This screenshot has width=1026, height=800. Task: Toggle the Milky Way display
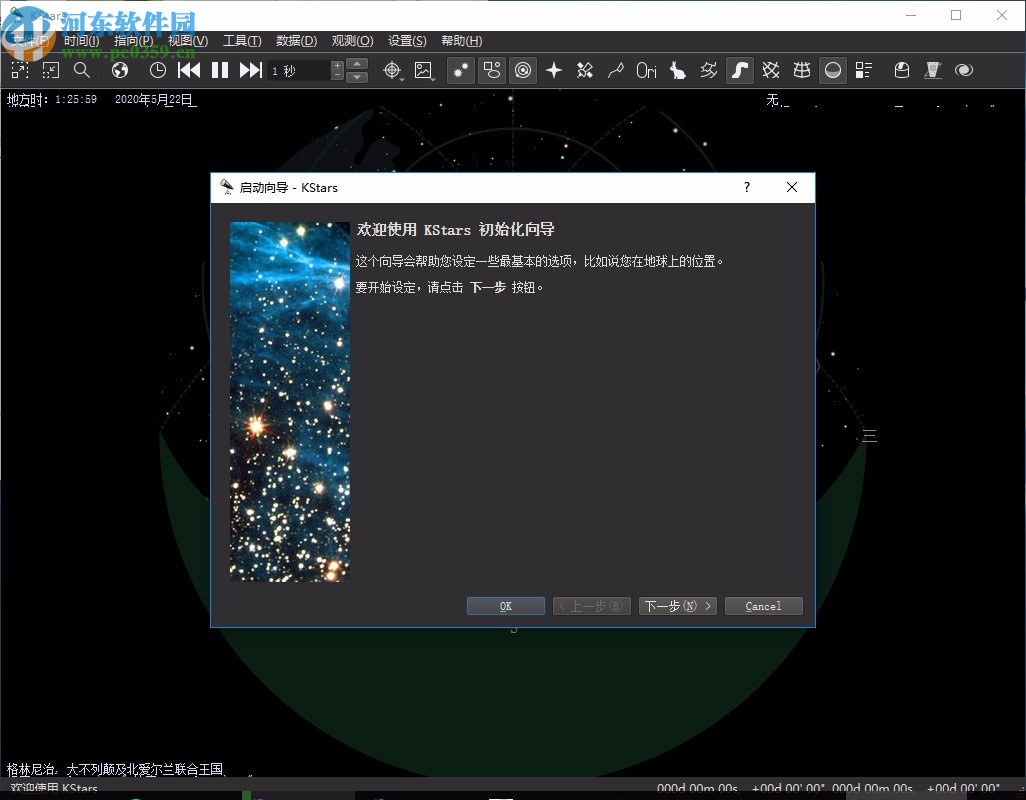tap(740, 70)
